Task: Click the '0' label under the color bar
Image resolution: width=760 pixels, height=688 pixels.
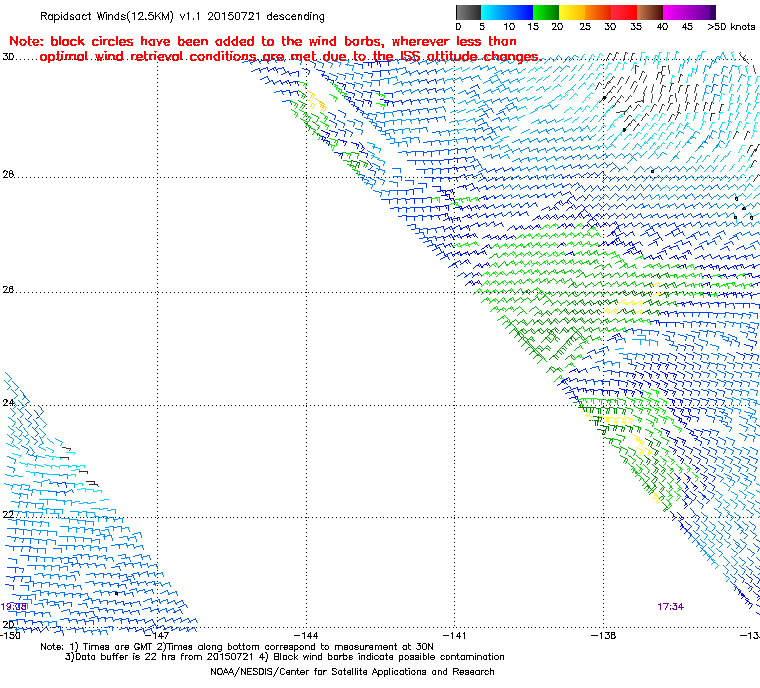Action: [459, 27]
